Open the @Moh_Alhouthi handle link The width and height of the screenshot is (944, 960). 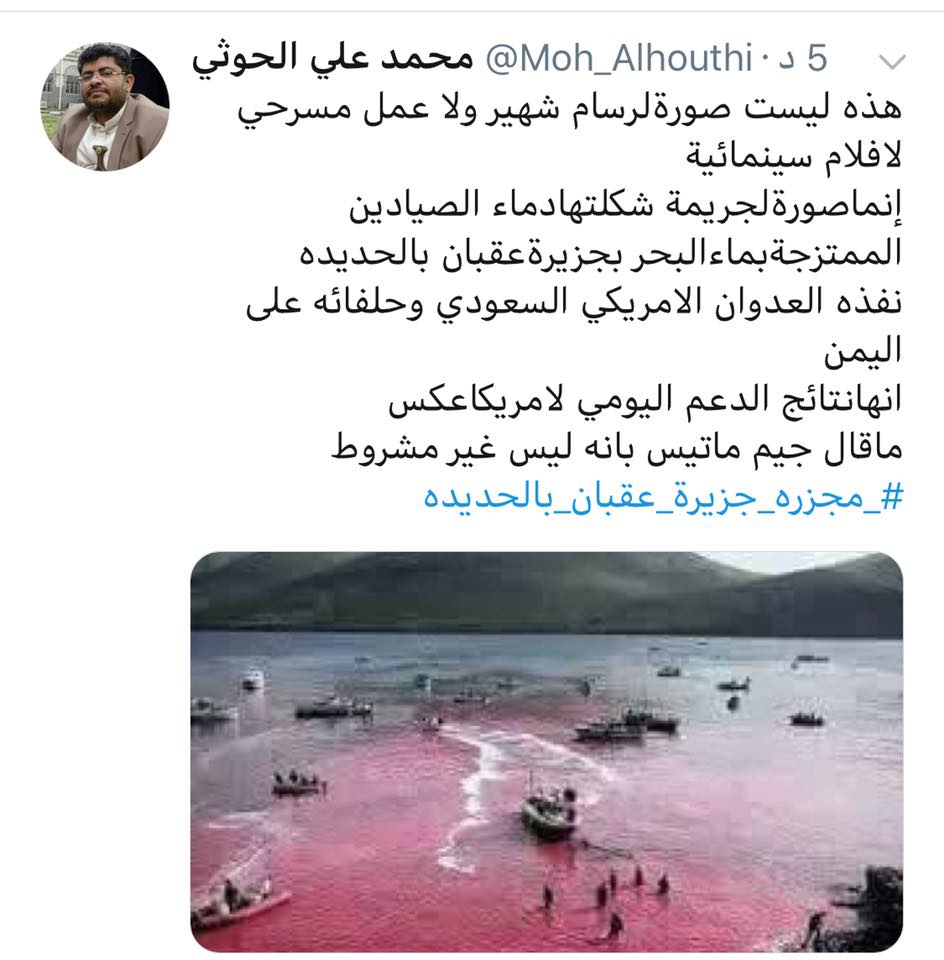618,59
